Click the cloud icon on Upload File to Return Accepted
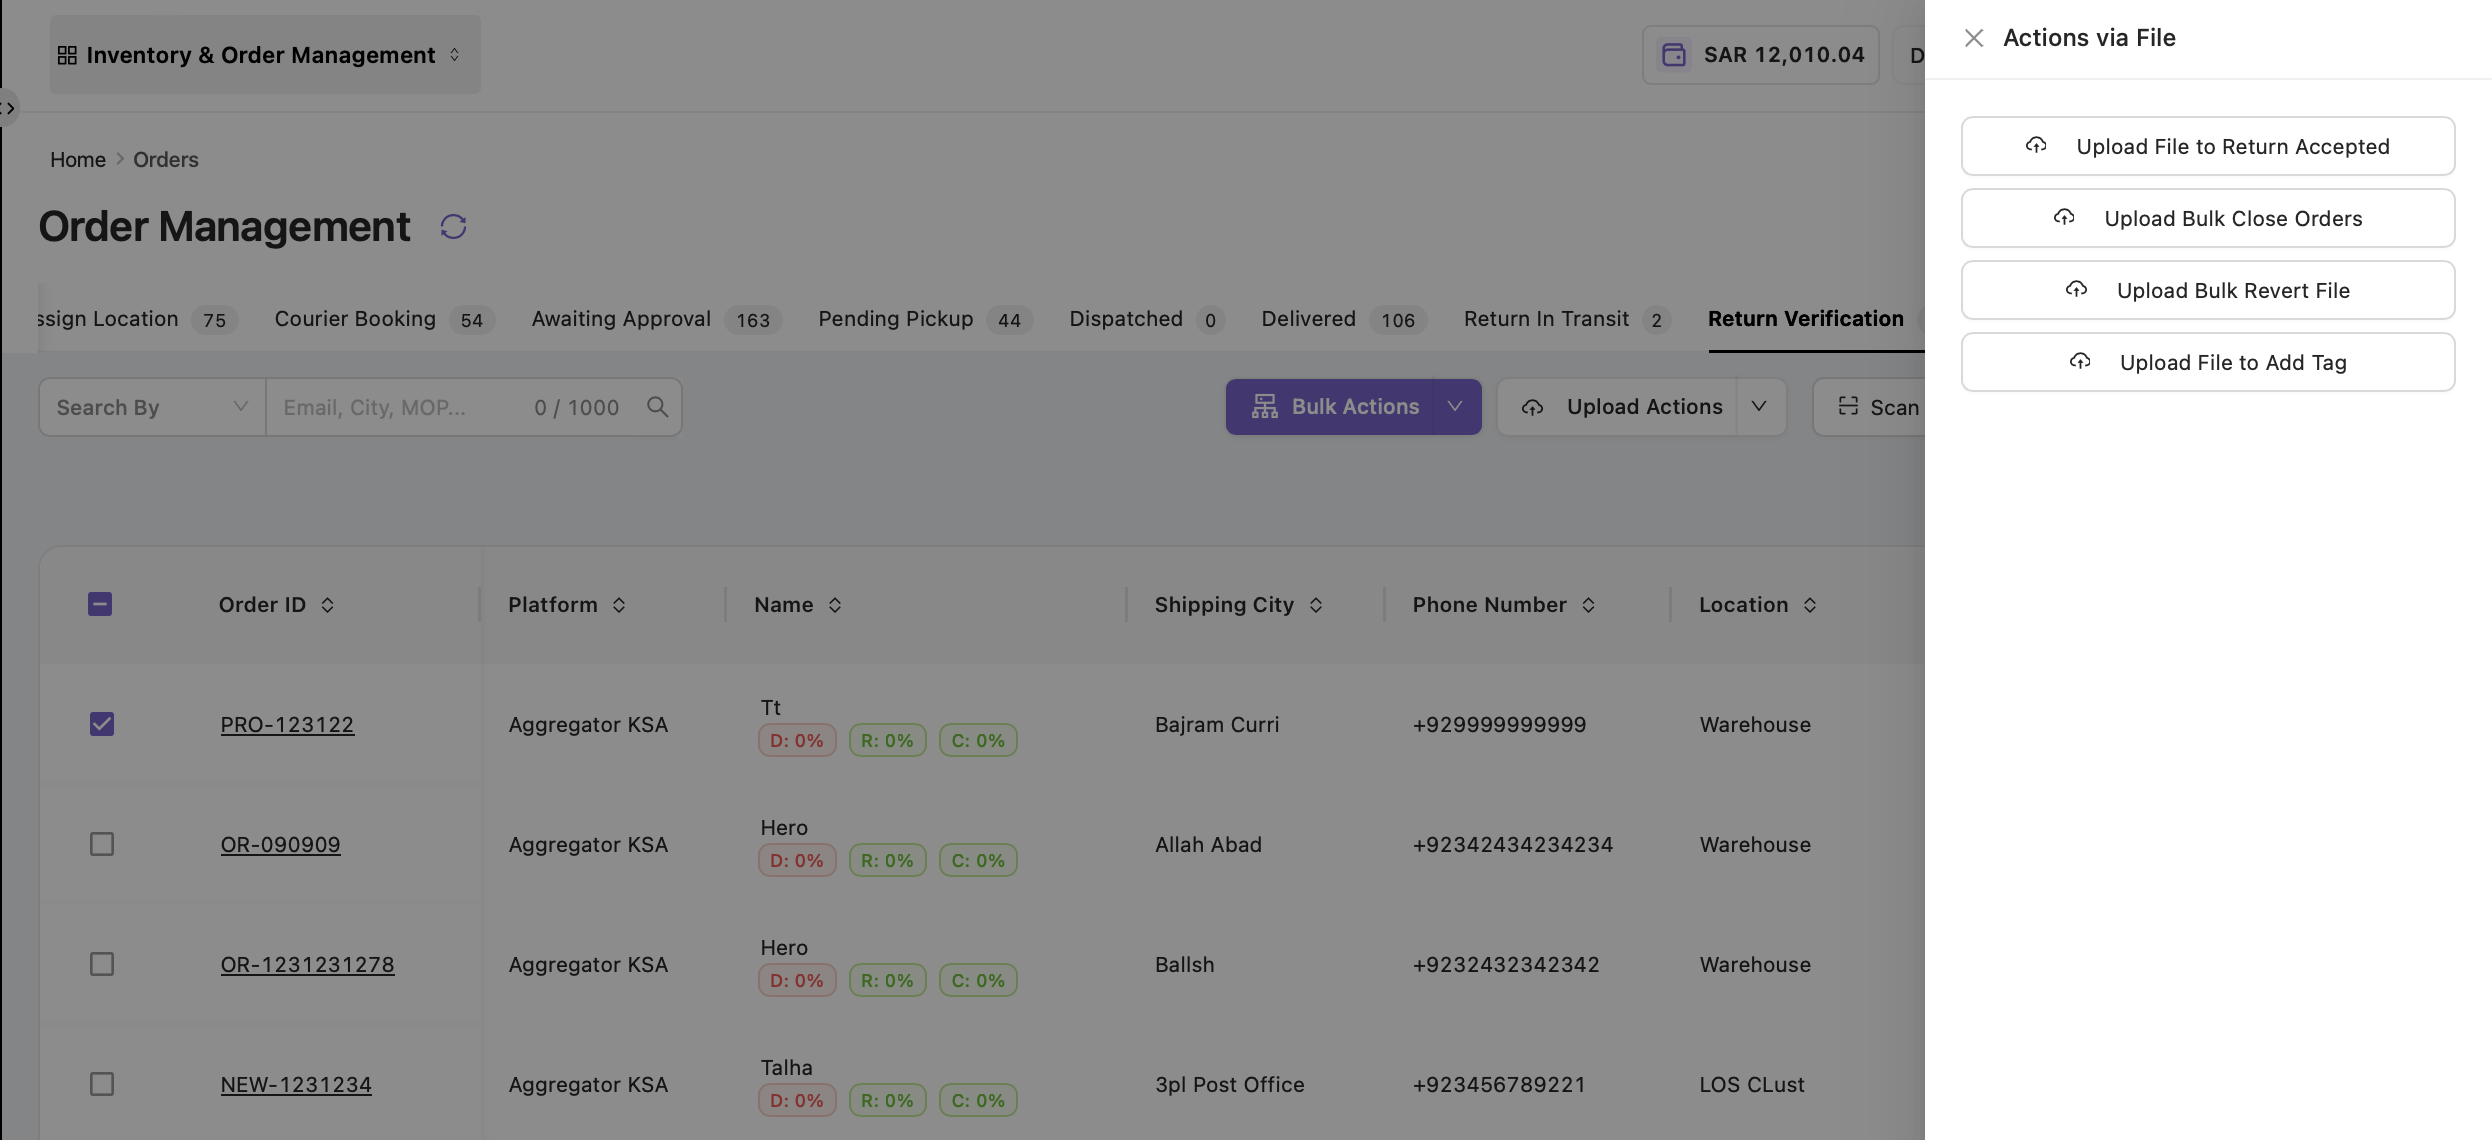This screenshot has height=1140, width=2492. click(2036, 145)
